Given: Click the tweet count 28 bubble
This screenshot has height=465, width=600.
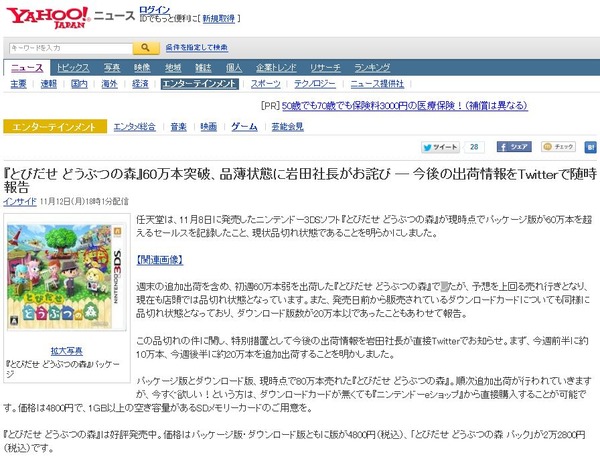Looking at the screenshot, I should 474,147.
